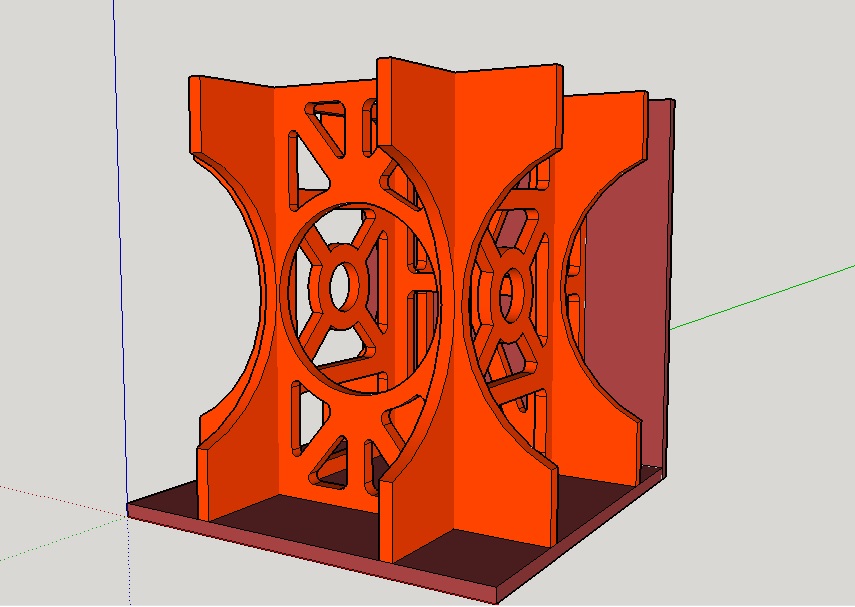Click the axes origin at base plate corner
855x607 pixels.
128,510
